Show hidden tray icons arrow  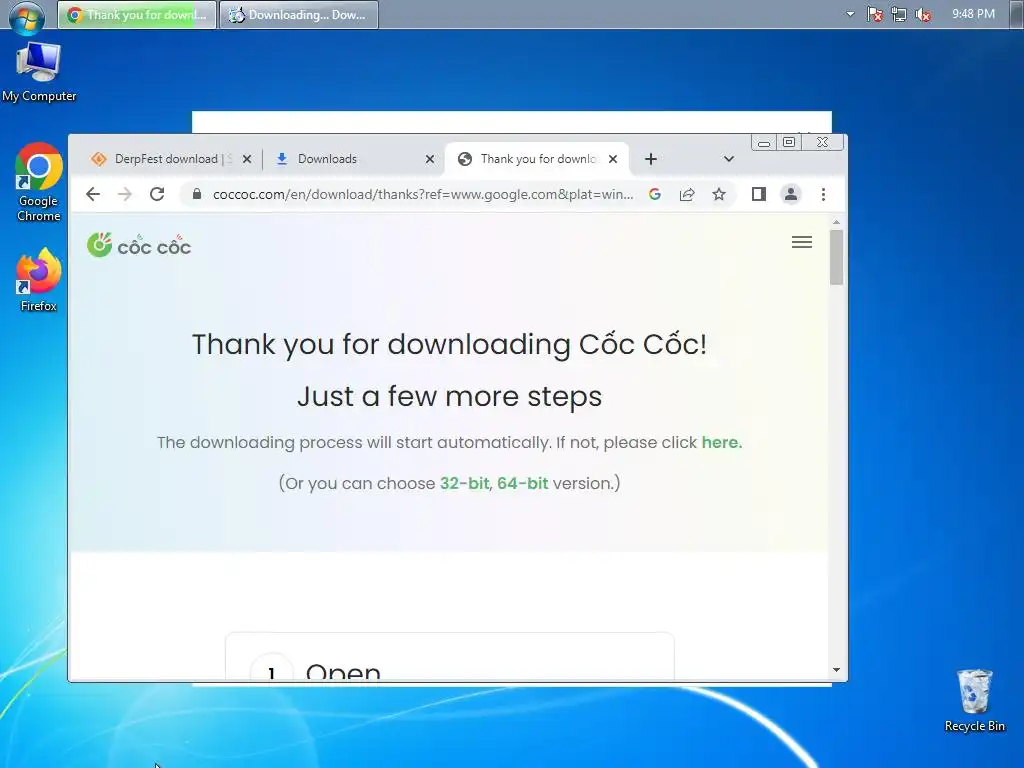(x=850, y=14)
